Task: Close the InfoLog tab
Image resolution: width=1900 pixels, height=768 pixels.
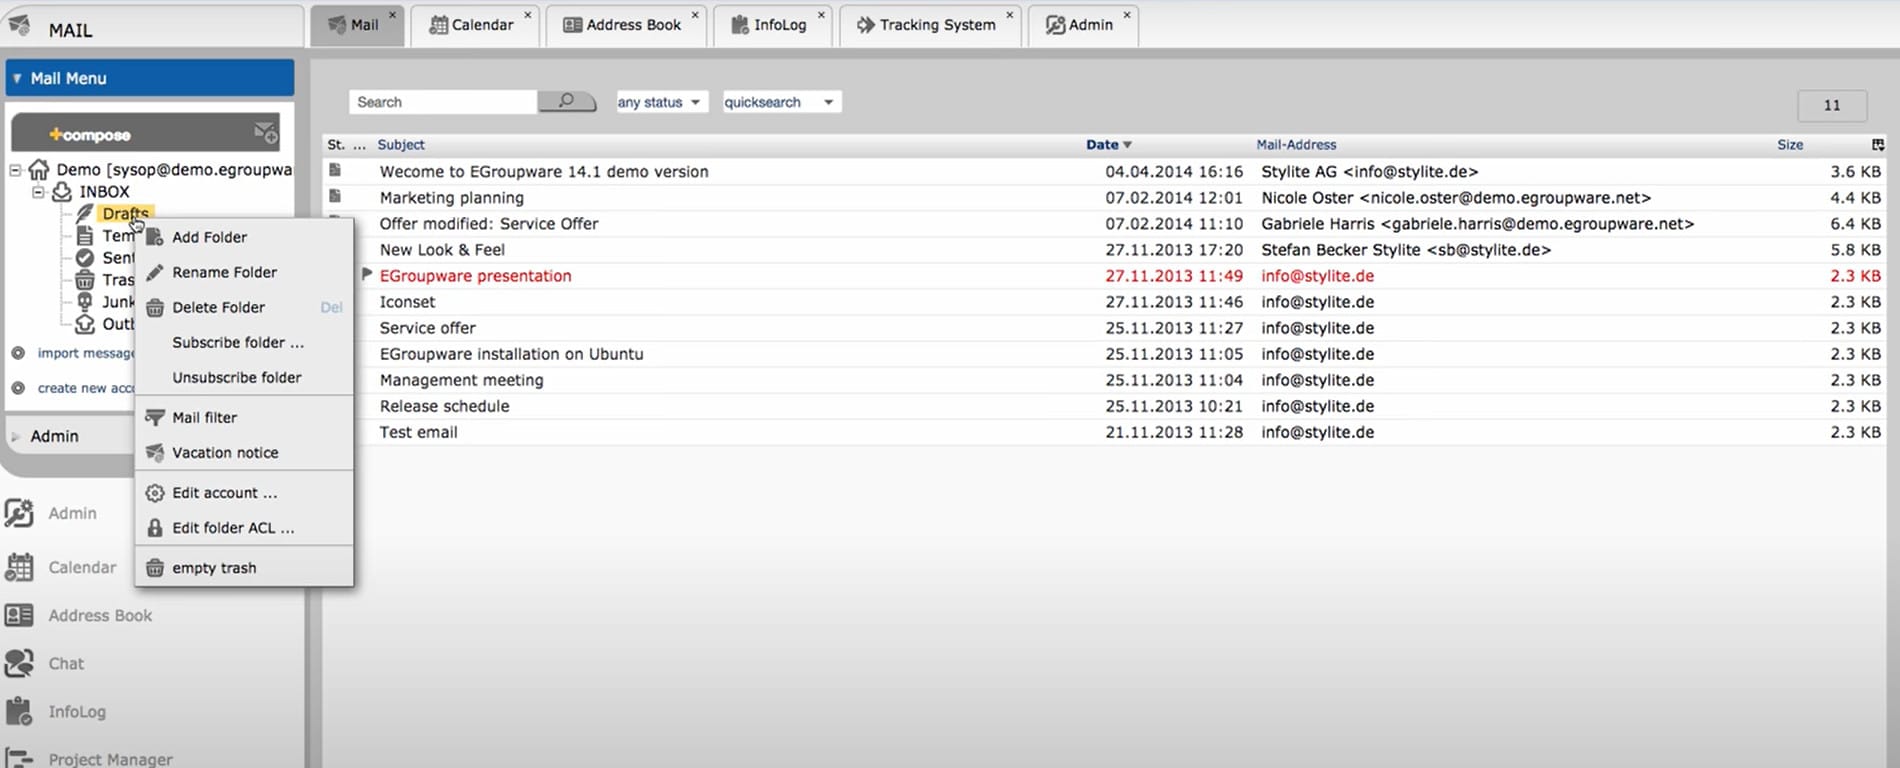Action: (821, 15)
